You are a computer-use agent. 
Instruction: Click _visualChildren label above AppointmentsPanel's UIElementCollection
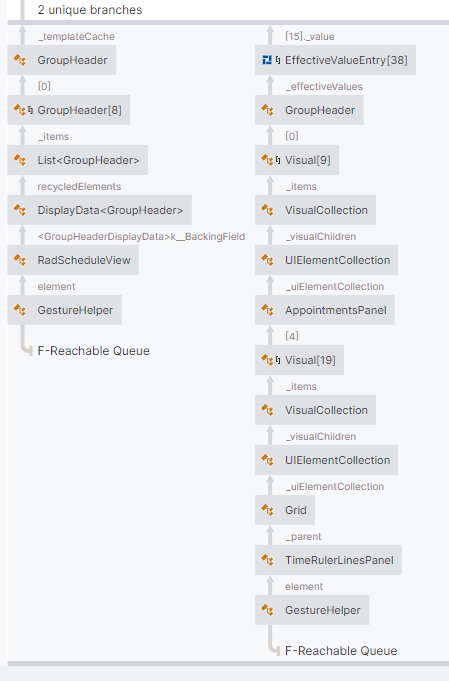coord(321,237)
